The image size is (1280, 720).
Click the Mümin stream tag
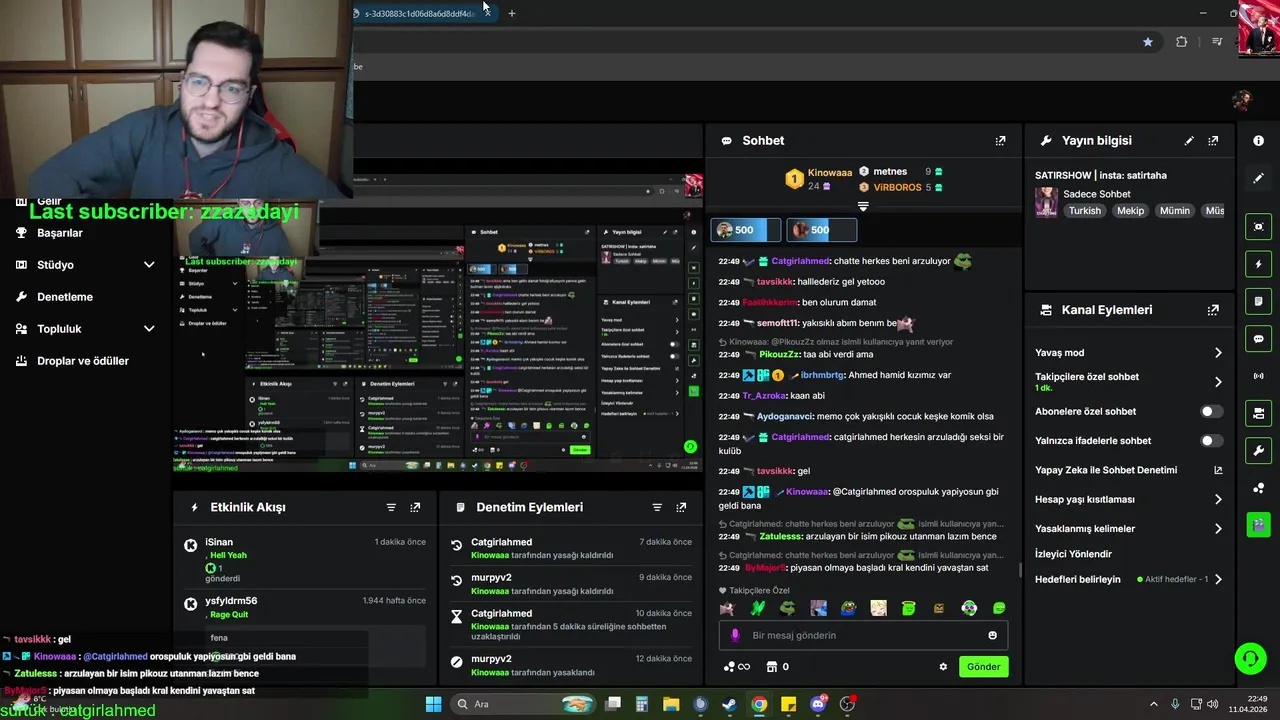1175,211
